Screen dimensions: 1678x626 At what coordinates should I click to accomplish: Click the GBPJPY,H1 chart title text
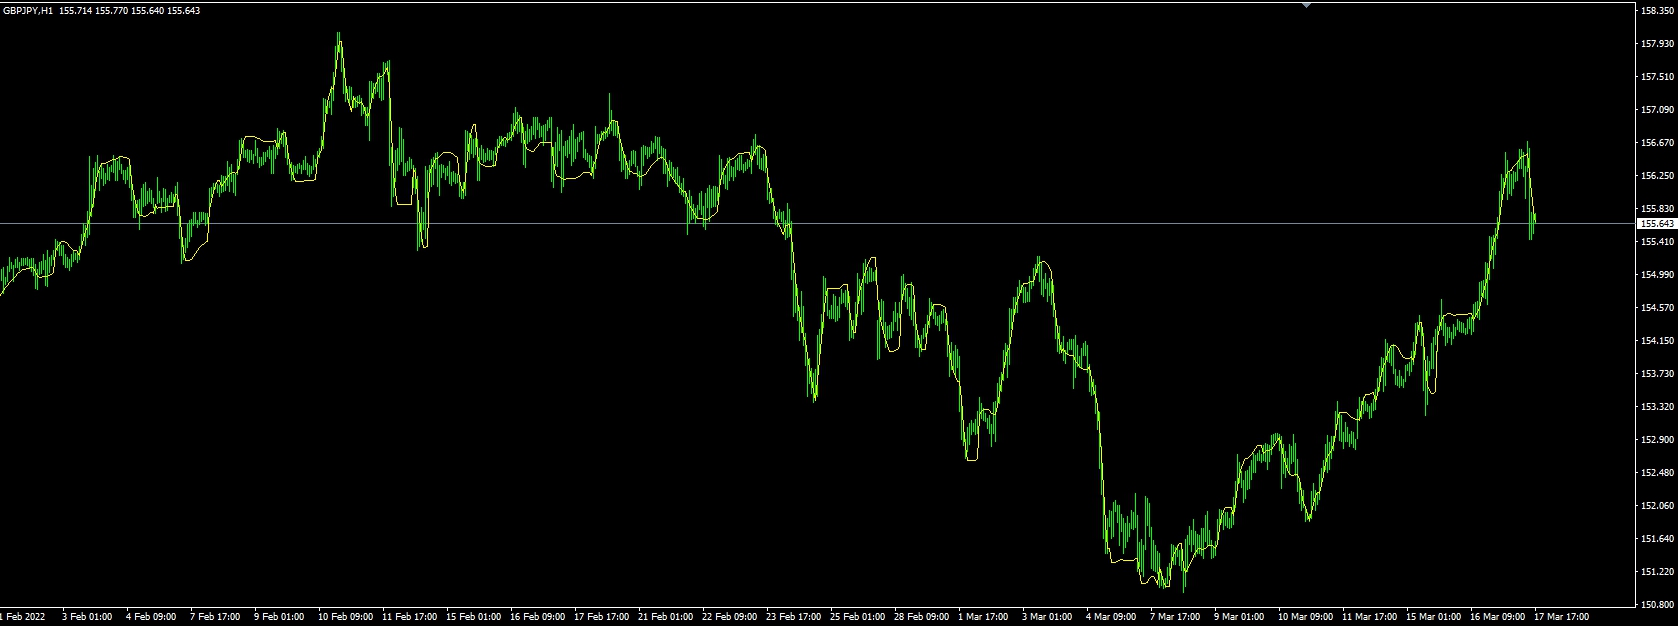[x=28, y=10]
